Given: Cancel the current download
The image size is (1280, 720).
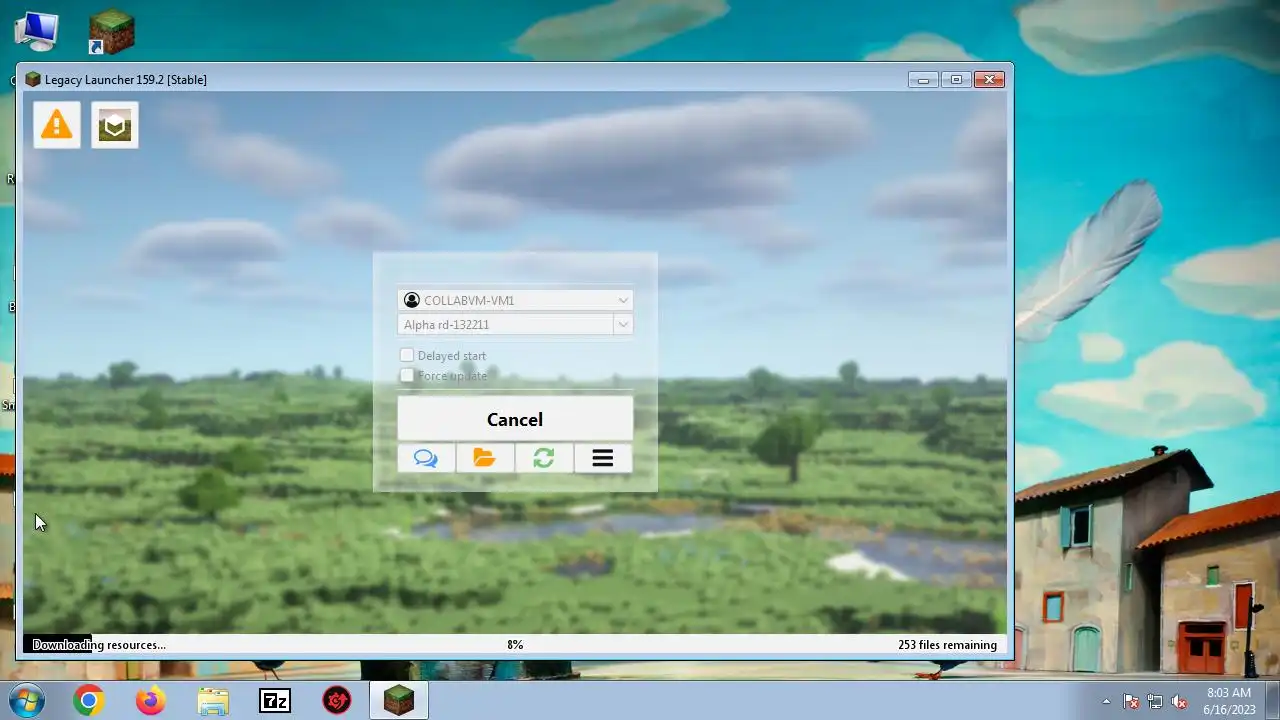Looking at the screenshot, I should coord(515,419).
